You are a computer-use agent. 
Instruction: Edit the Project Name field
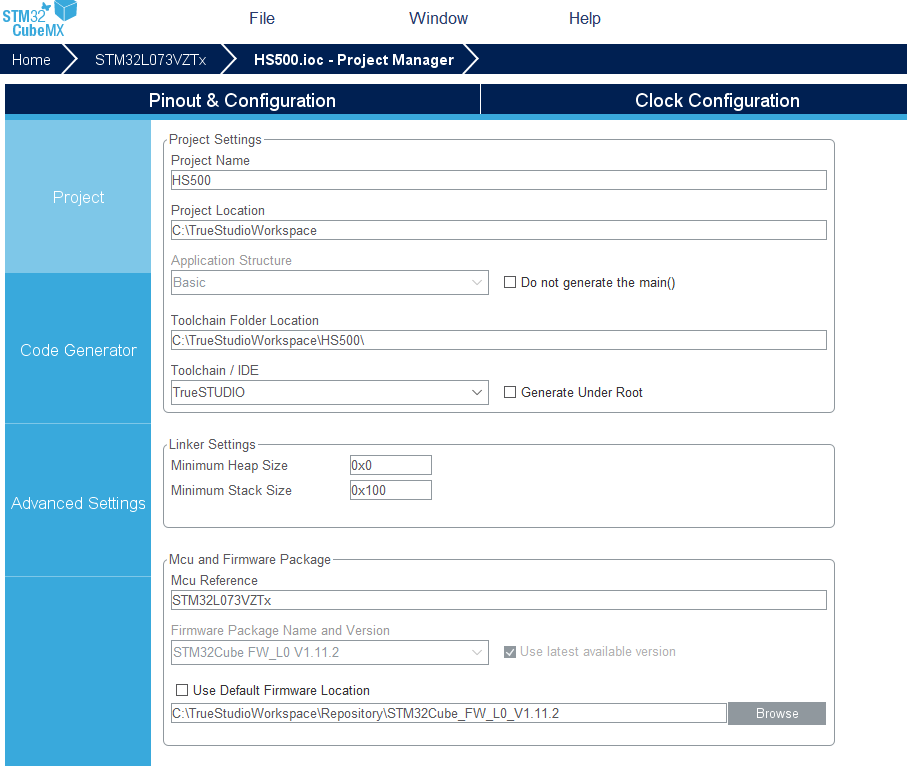pos(499,180)
